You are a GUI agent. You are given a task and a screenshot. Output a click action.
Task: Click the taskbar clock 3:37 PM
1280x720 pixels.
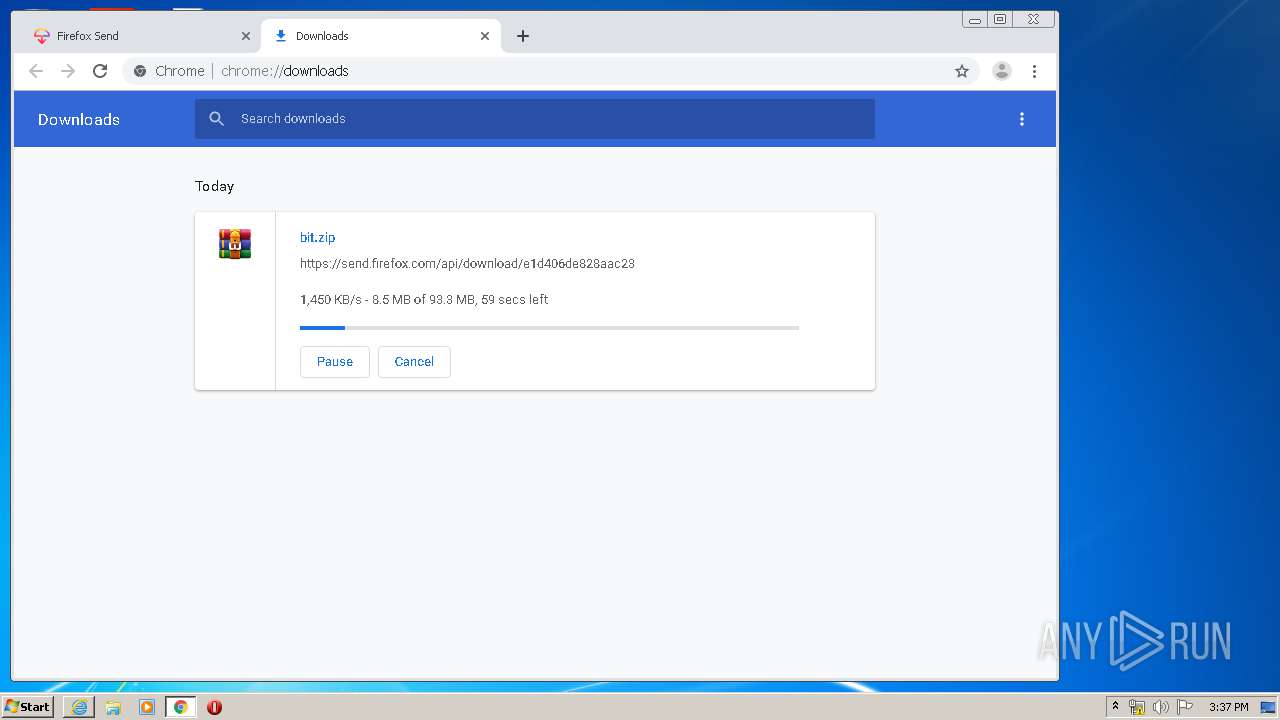click(1228, 707)
